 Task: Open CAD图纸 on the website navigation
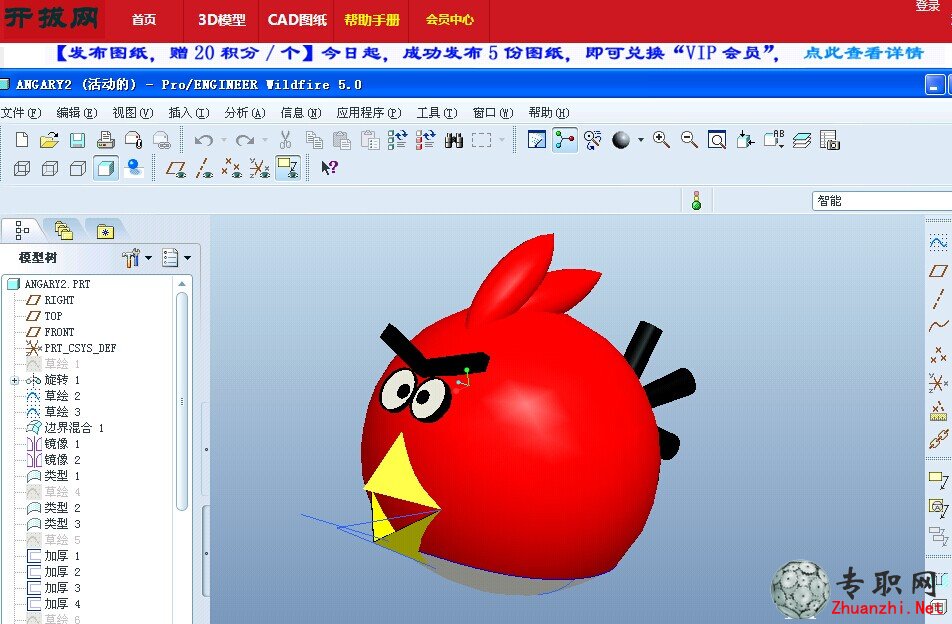[x=297, y=20]
